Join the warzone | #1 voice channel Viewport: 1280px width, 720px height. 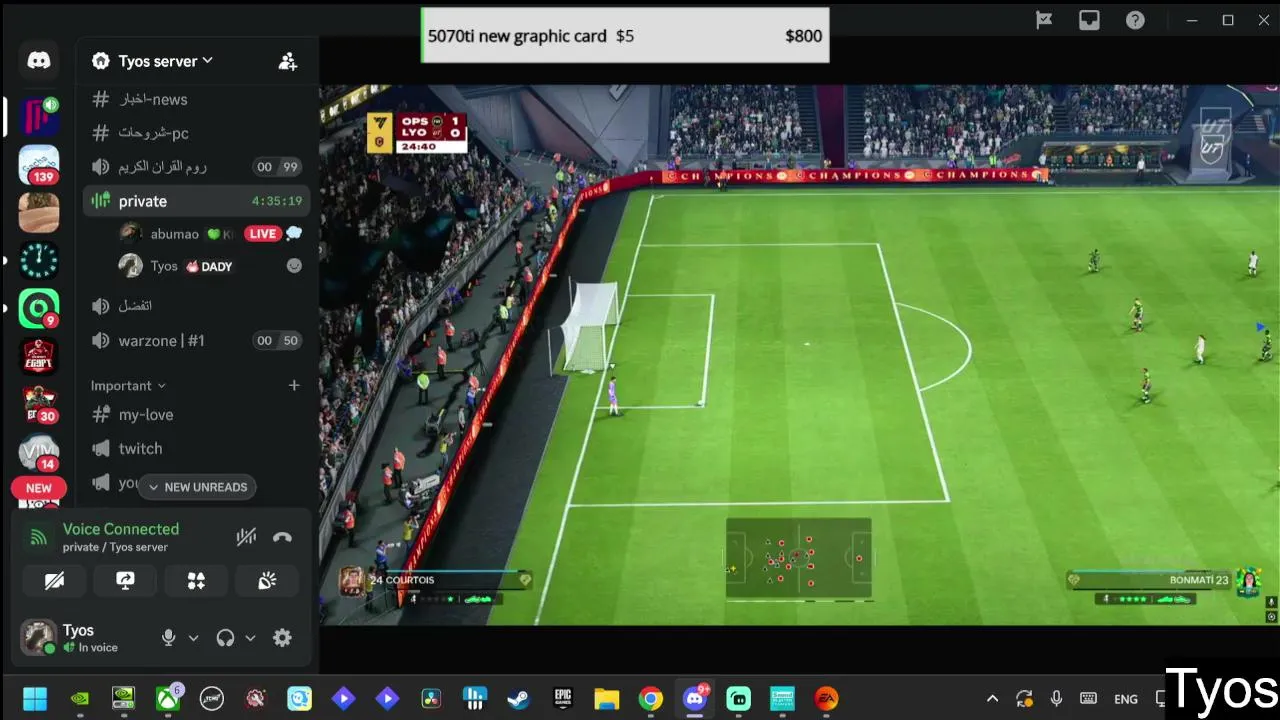195,340
